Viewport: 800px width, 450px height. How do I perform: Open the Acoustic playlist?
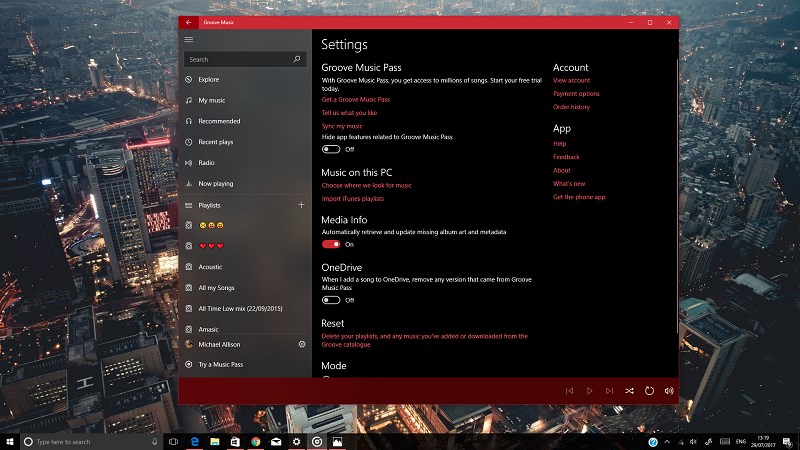coord(210,267)
